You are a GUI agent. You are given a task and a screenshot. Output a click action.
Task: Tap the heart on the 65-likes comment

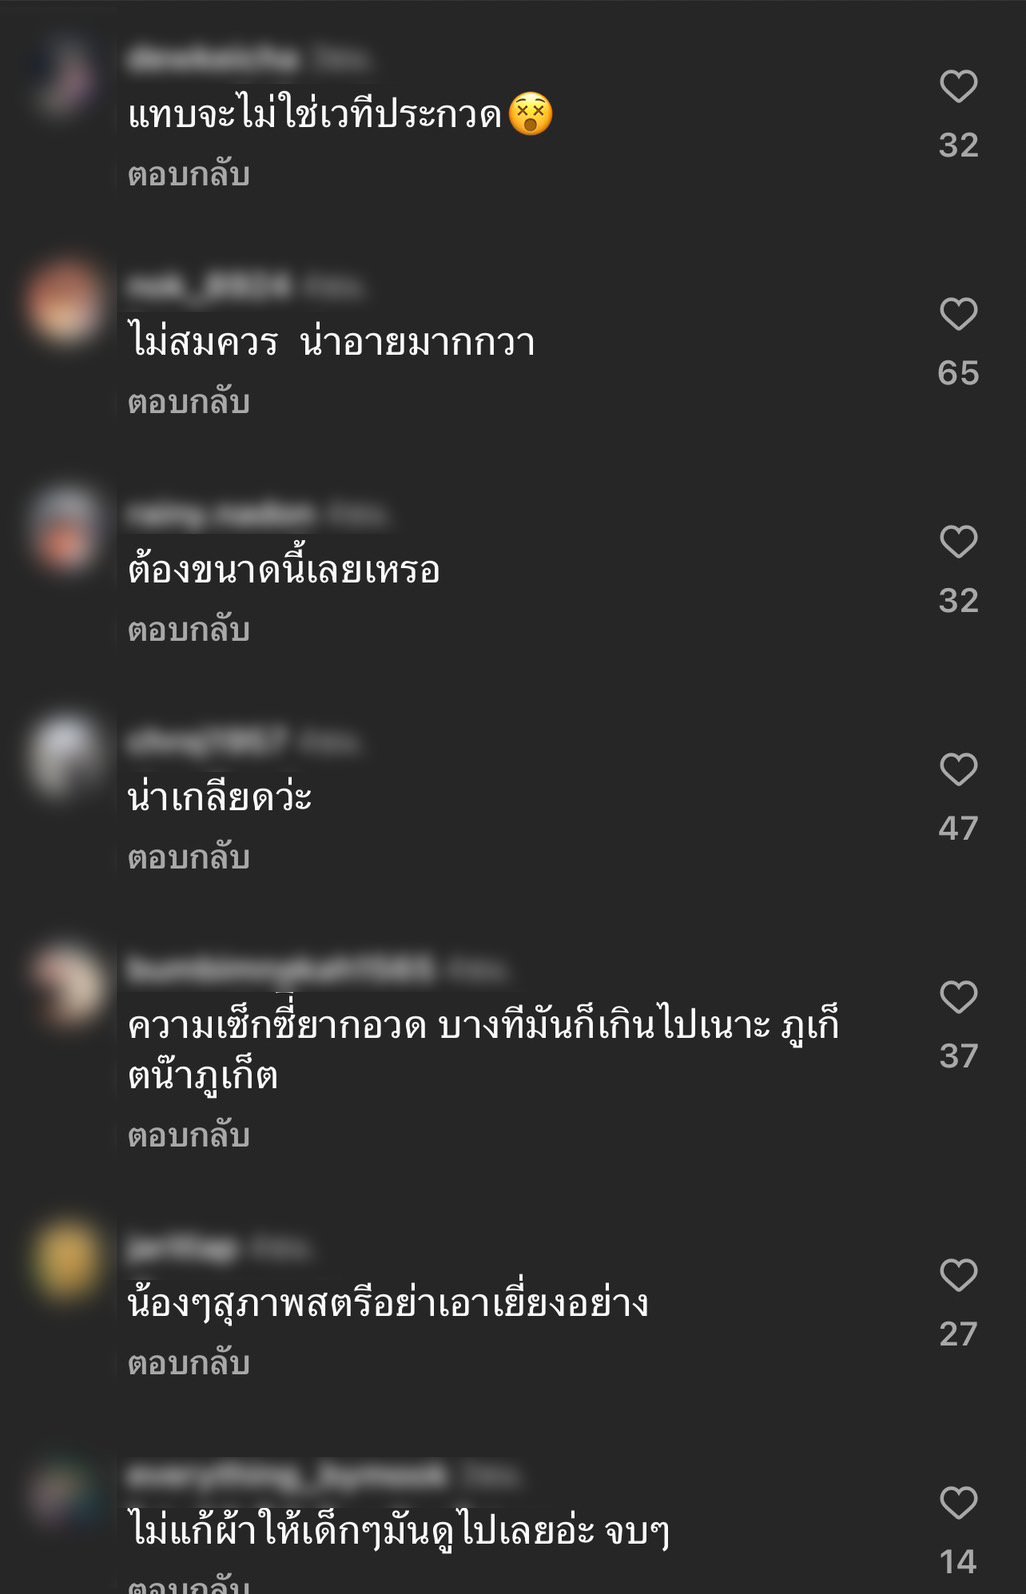pyautogui.click(x=958, y=314)
